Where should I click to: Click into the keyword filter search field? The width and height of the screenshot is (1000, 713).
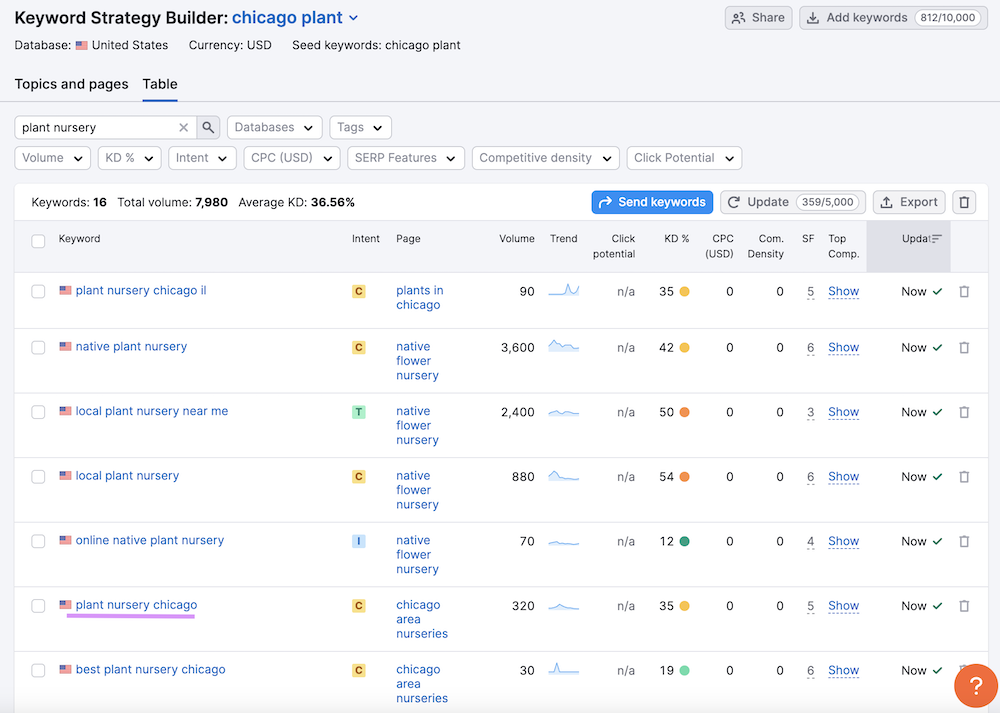click(97, 128)
